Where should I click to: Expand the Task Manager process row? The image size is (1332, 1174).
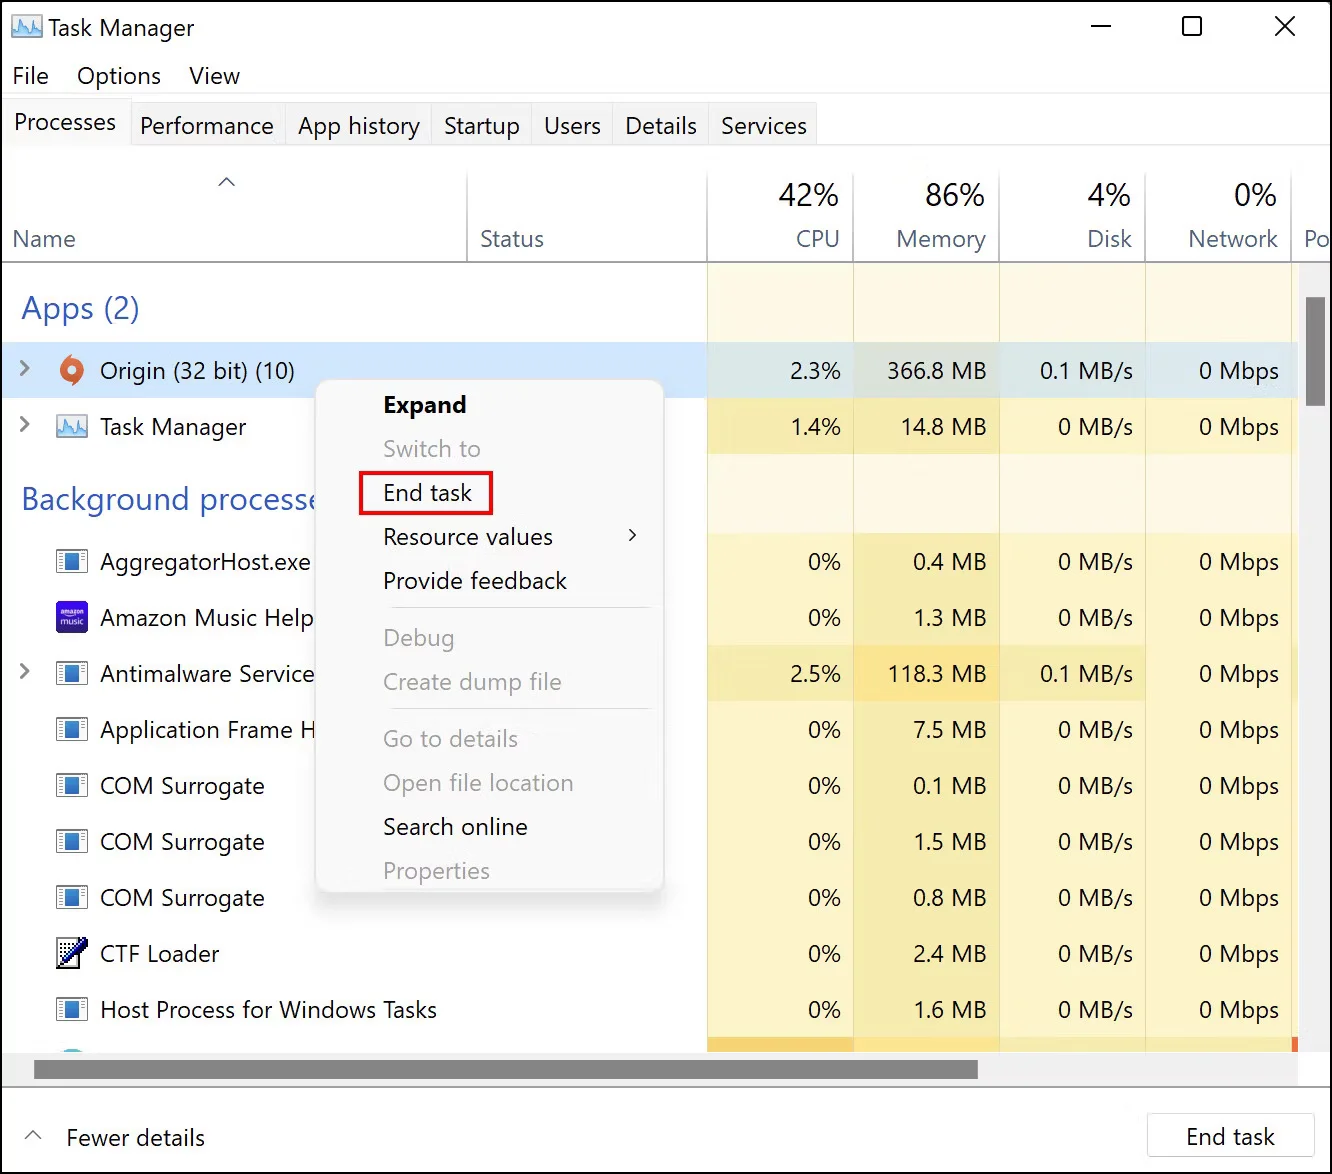25,426
